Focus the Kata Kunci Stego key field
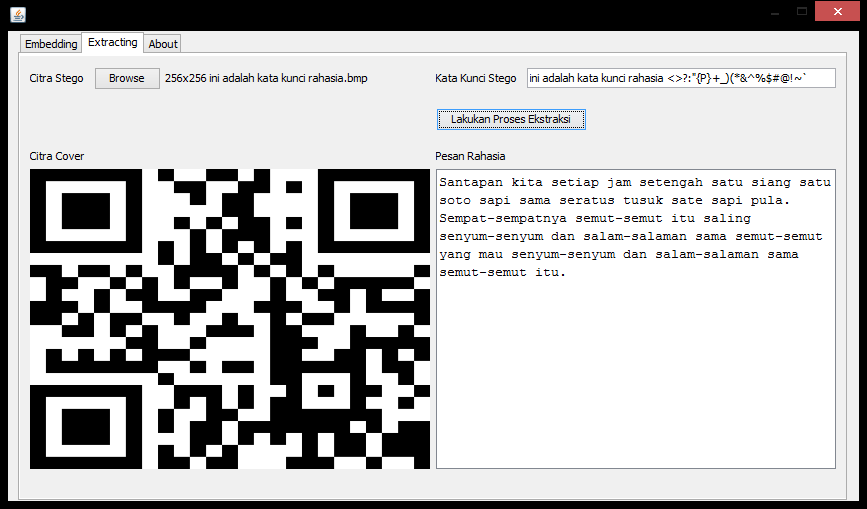 680,78
